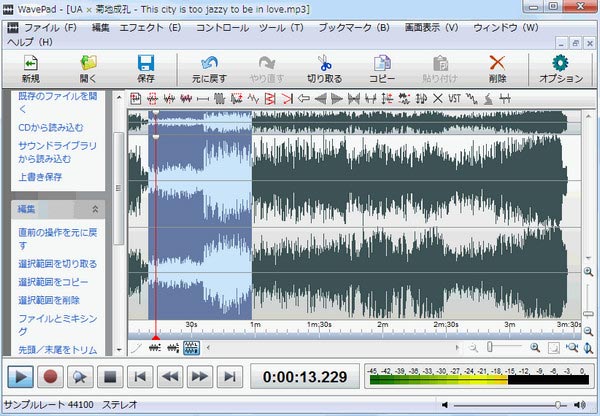This screenshot has height=416, width=600.
Task: Stop playback with the square button
Action: pyautogui.click(x=110, y=377)
